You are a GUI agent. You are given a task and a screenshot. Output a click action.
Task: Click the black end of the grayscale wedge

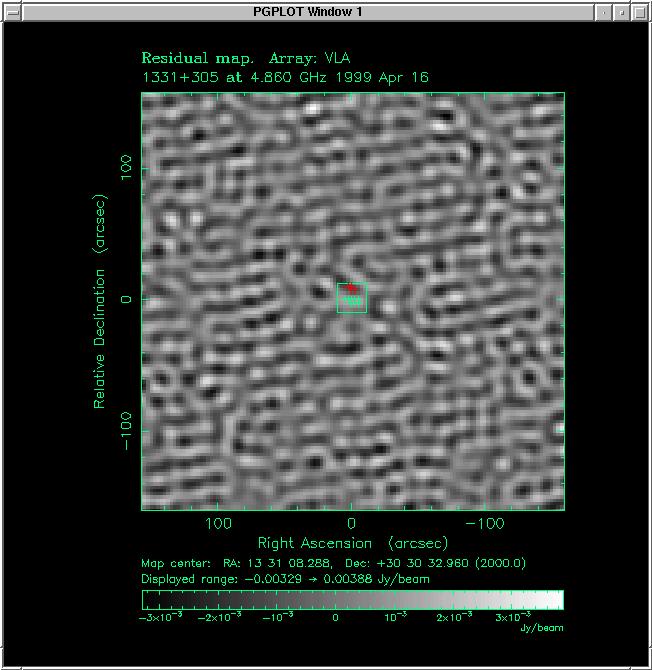coord(150,599)
